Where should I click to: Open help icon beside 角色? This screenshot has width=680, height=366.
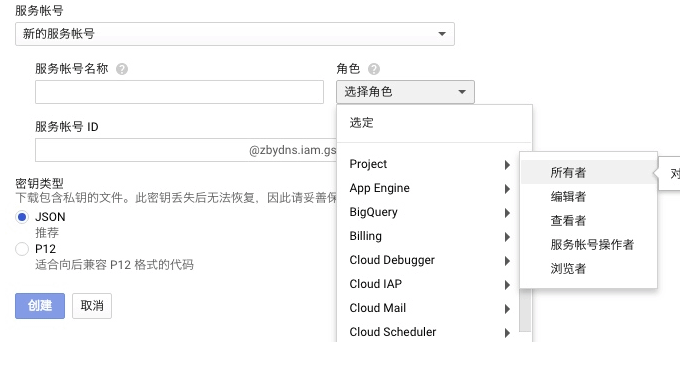click(373, 69)
